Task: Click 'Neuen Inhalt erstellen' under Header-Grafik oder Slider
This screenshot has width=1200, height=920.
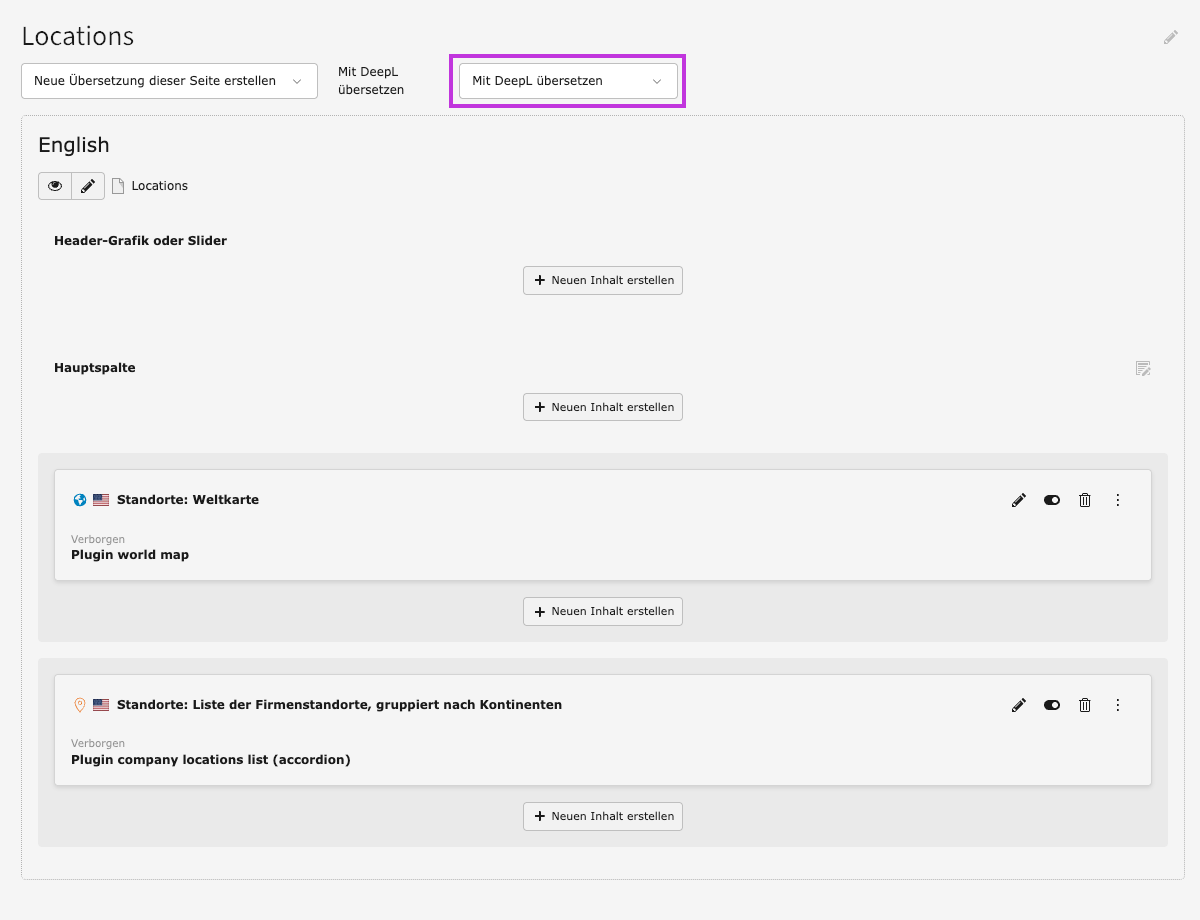Action: point(603,280)
